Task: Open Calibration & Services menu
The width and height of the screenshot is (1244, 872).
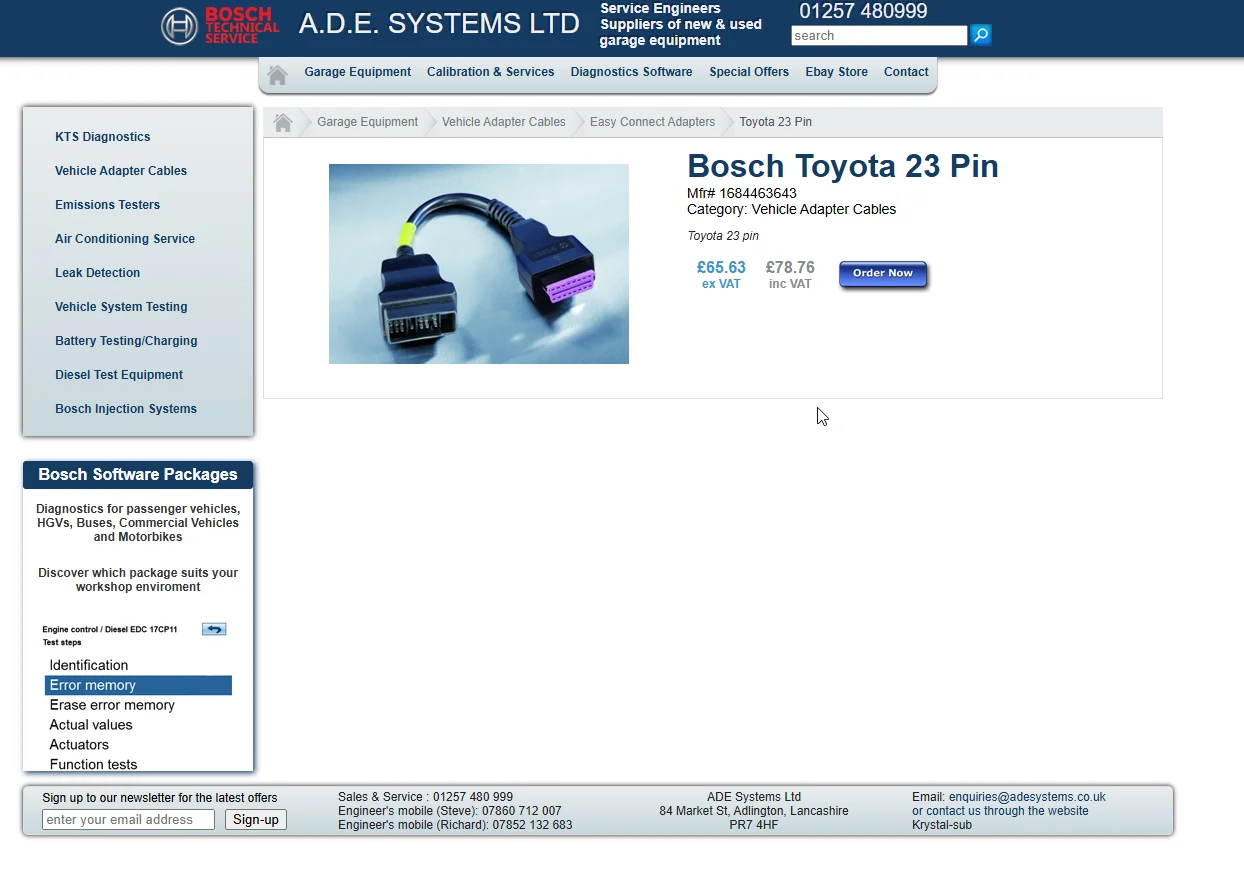Action: [490, 72]
